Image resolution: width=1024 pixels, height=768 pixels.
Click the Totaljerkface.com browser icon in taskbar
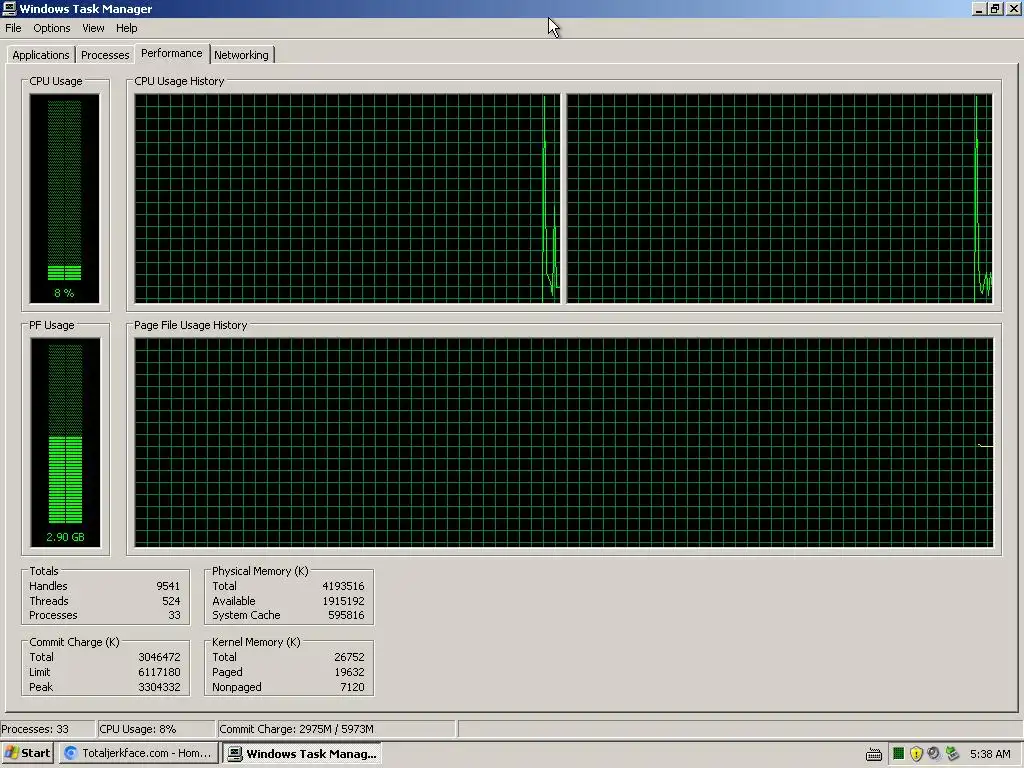[x=71, y=753]
